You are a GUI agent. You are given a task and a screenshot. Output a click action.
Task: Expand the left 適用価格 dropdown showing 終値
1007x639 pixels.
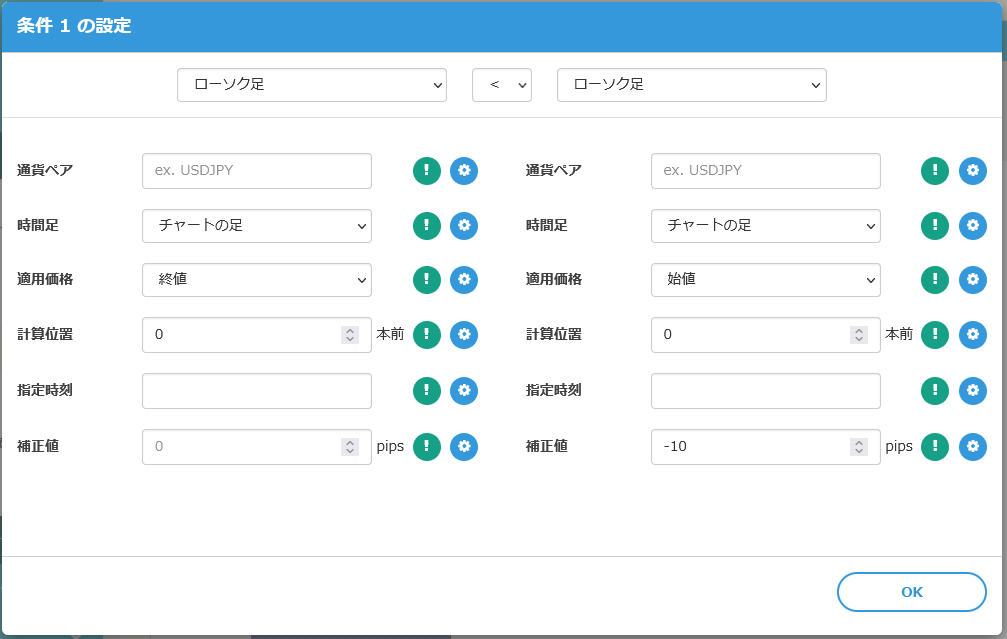[257, 280]
